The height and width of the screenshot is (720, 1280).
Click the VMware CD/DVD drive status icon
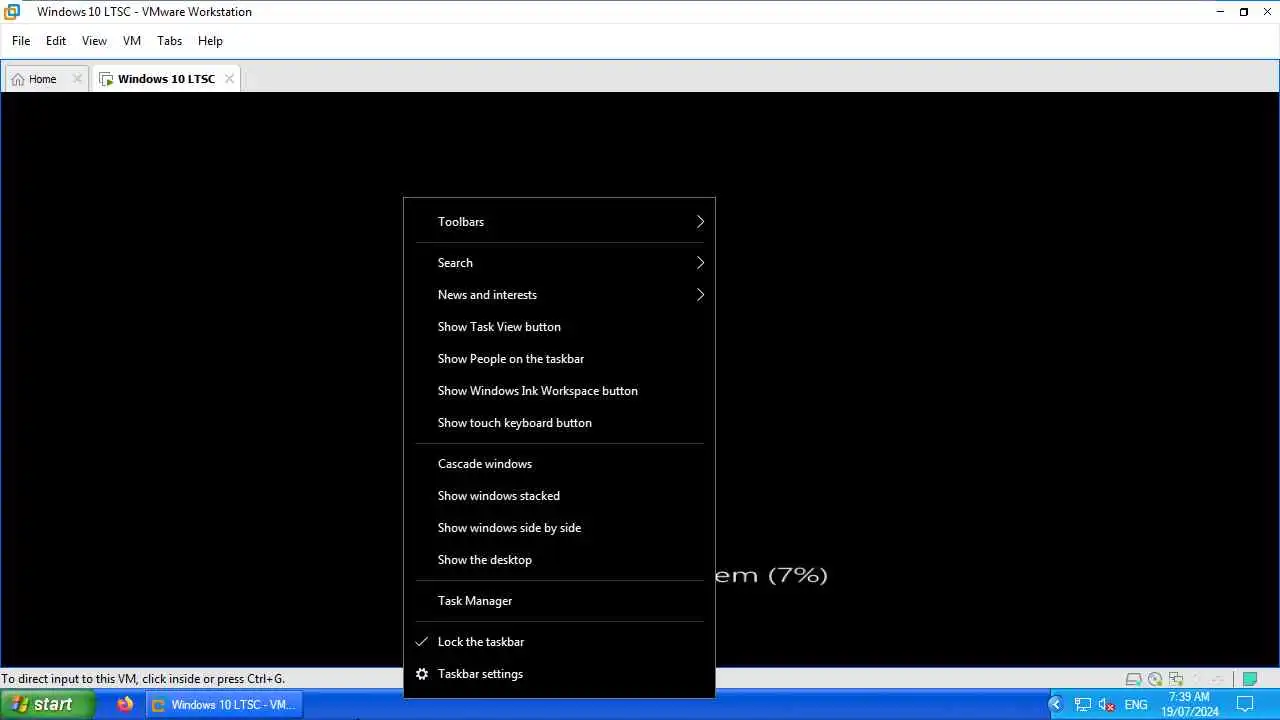[1155, 679]
